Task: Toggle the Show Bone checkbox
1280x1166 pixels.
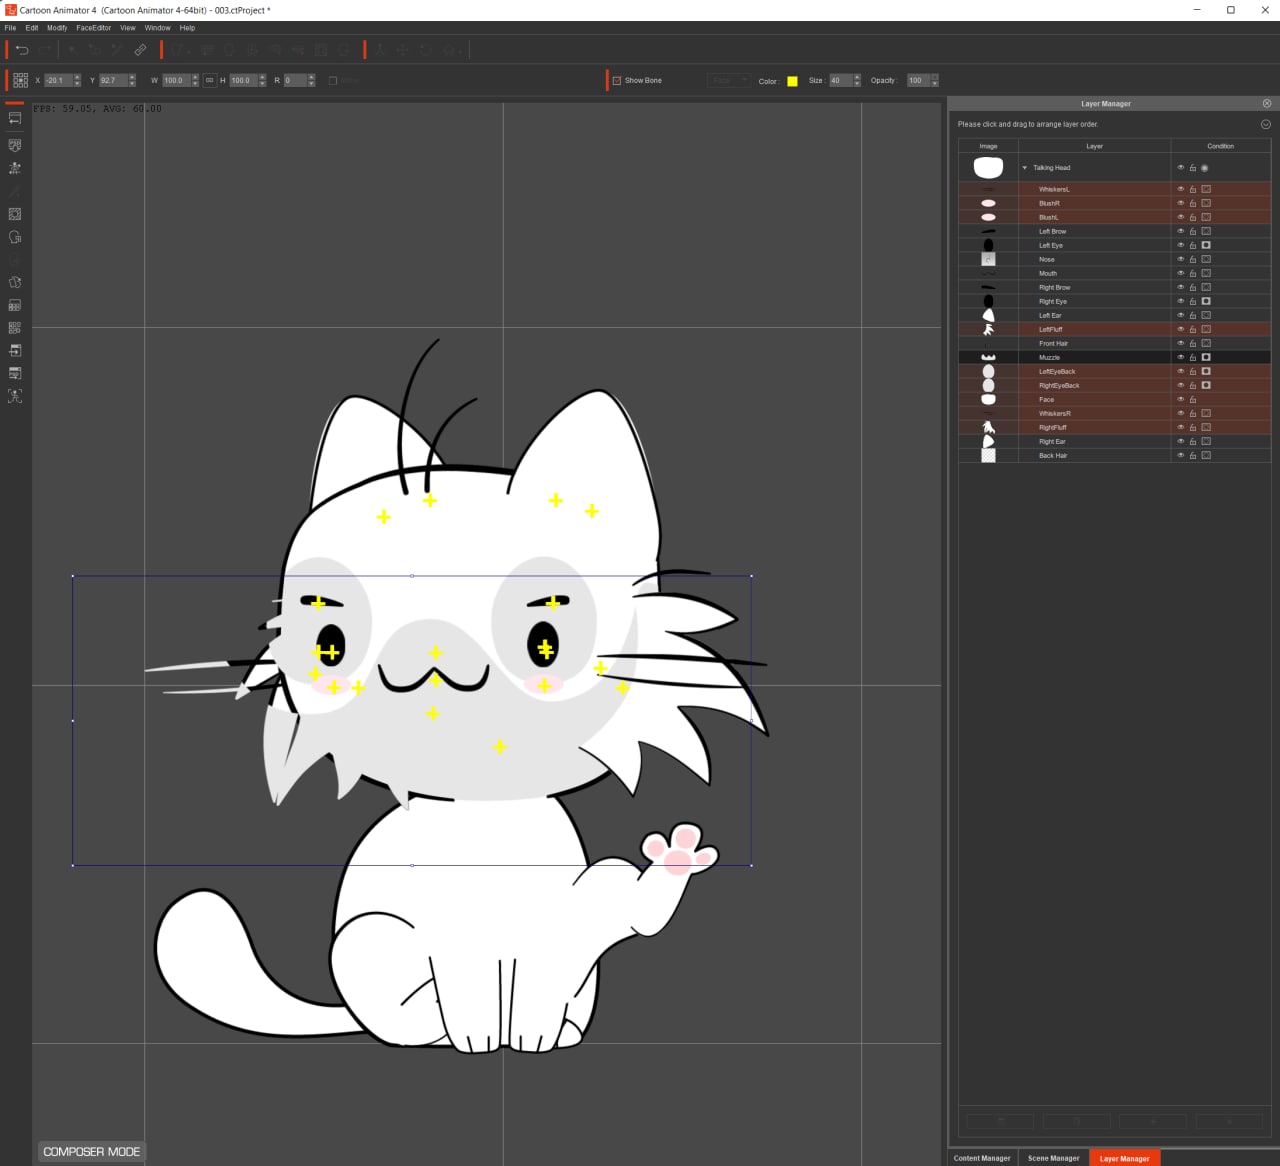Action: point(617,80)
